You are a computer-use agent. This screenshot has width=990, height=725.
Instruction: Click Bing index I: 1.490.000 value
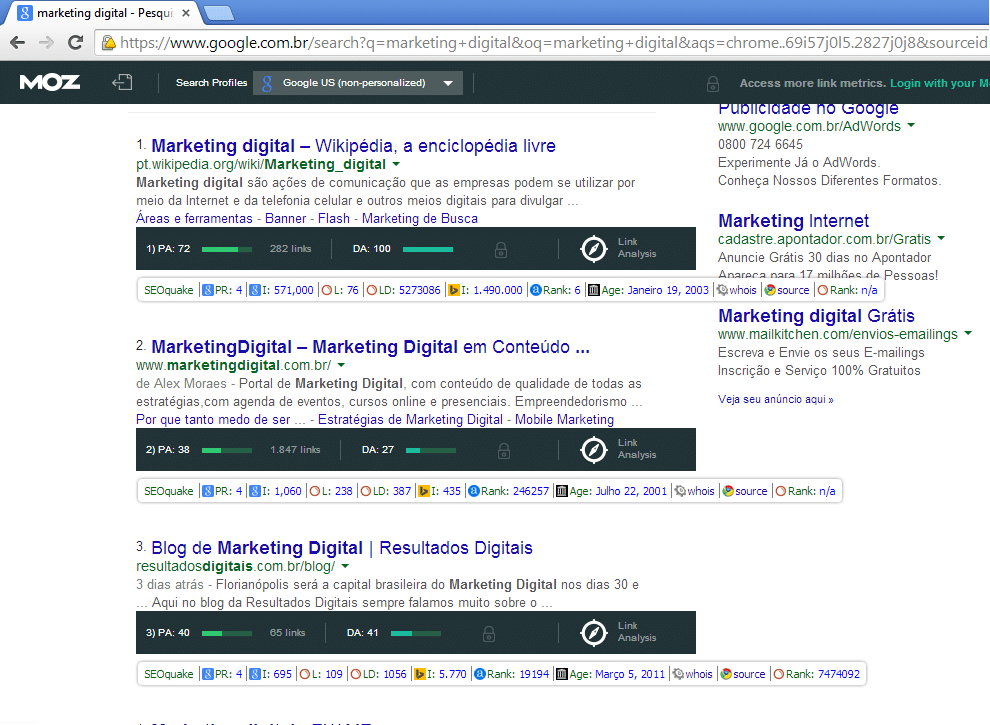[x=485, y=290]
